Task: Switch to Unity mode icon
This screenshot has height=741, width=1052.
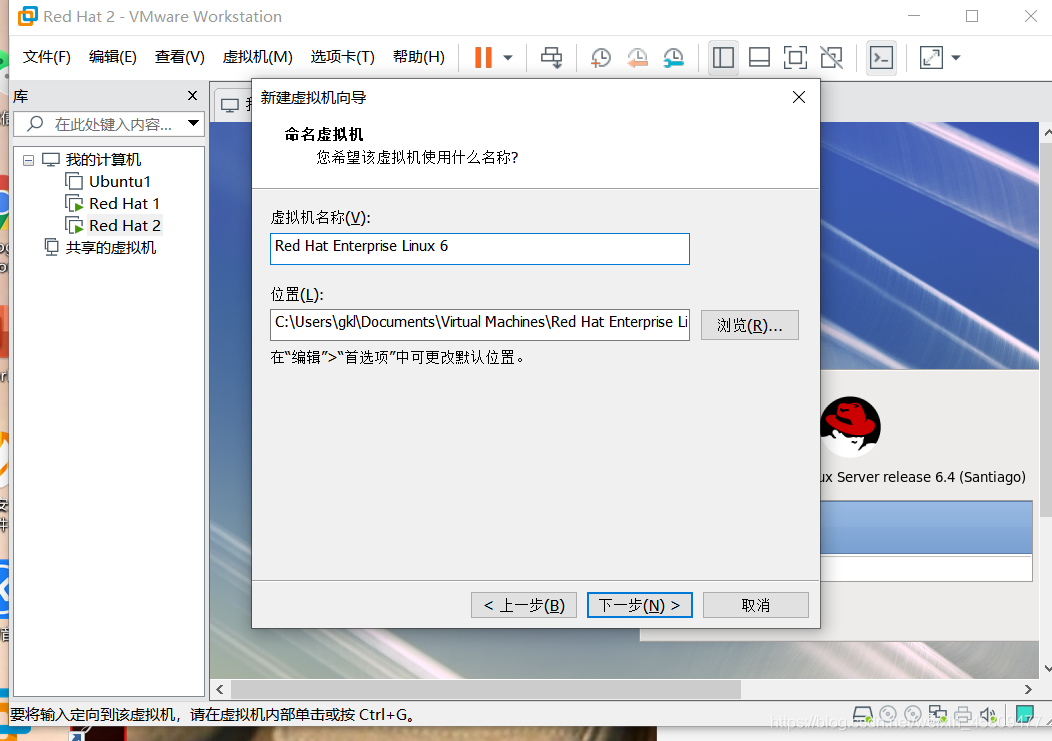Action: [x=831, y=58]
